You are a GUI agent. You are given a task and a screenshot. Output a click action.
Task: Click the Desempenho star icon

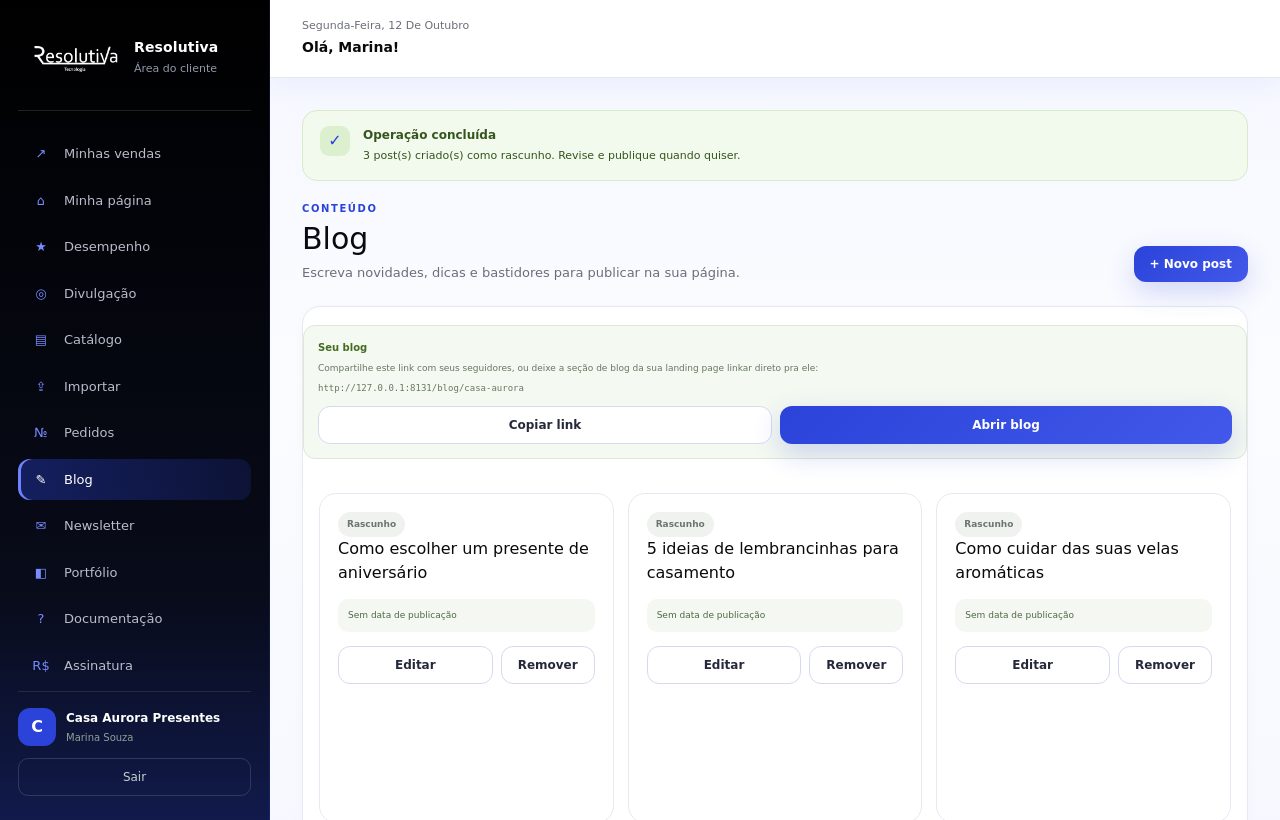[x=41, y=247]
